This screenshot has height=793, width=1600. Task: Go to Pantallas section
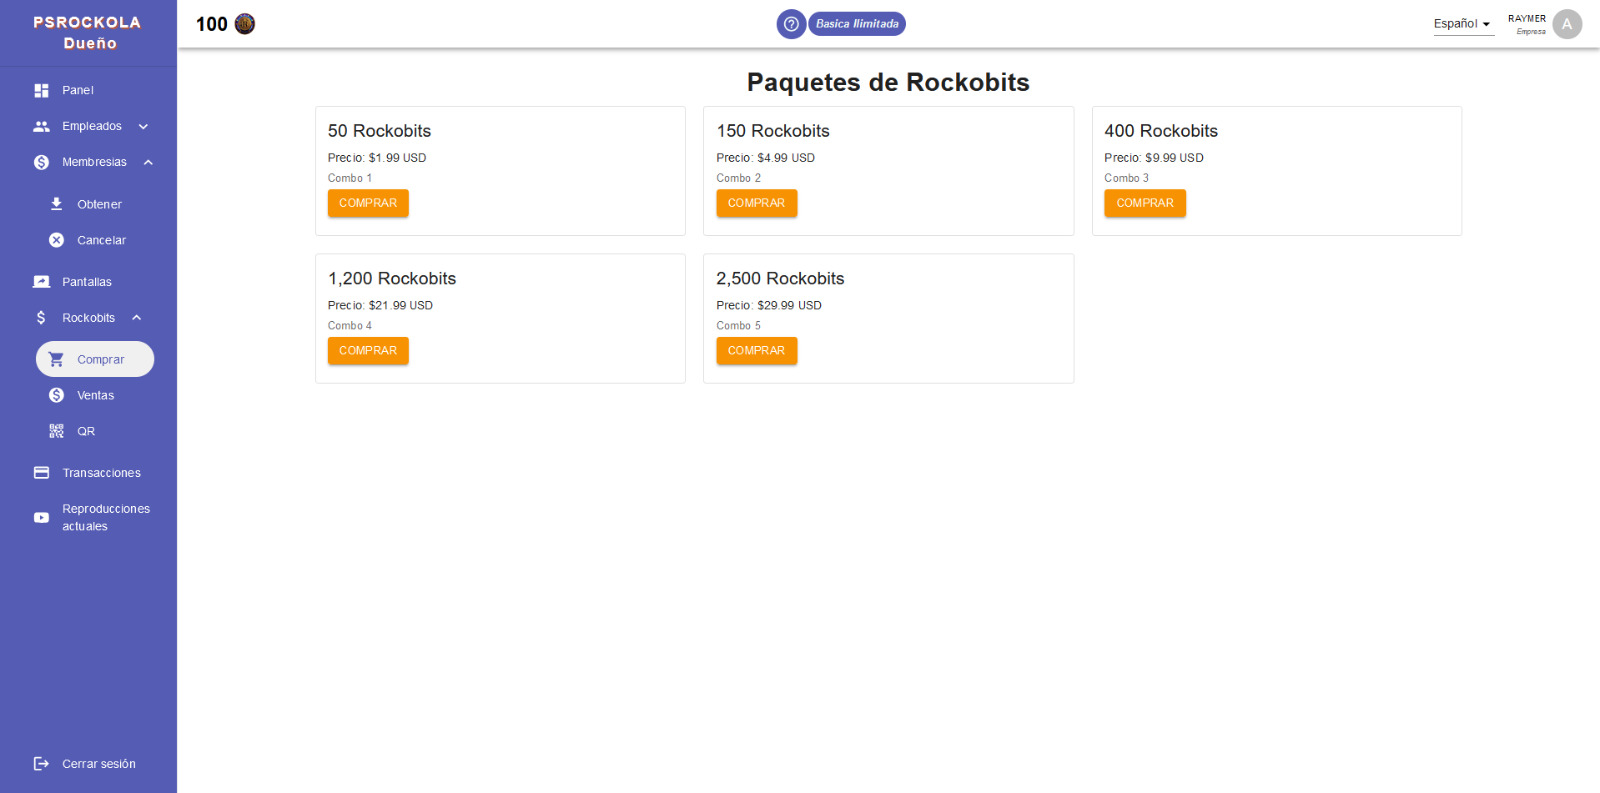[88, 282]
